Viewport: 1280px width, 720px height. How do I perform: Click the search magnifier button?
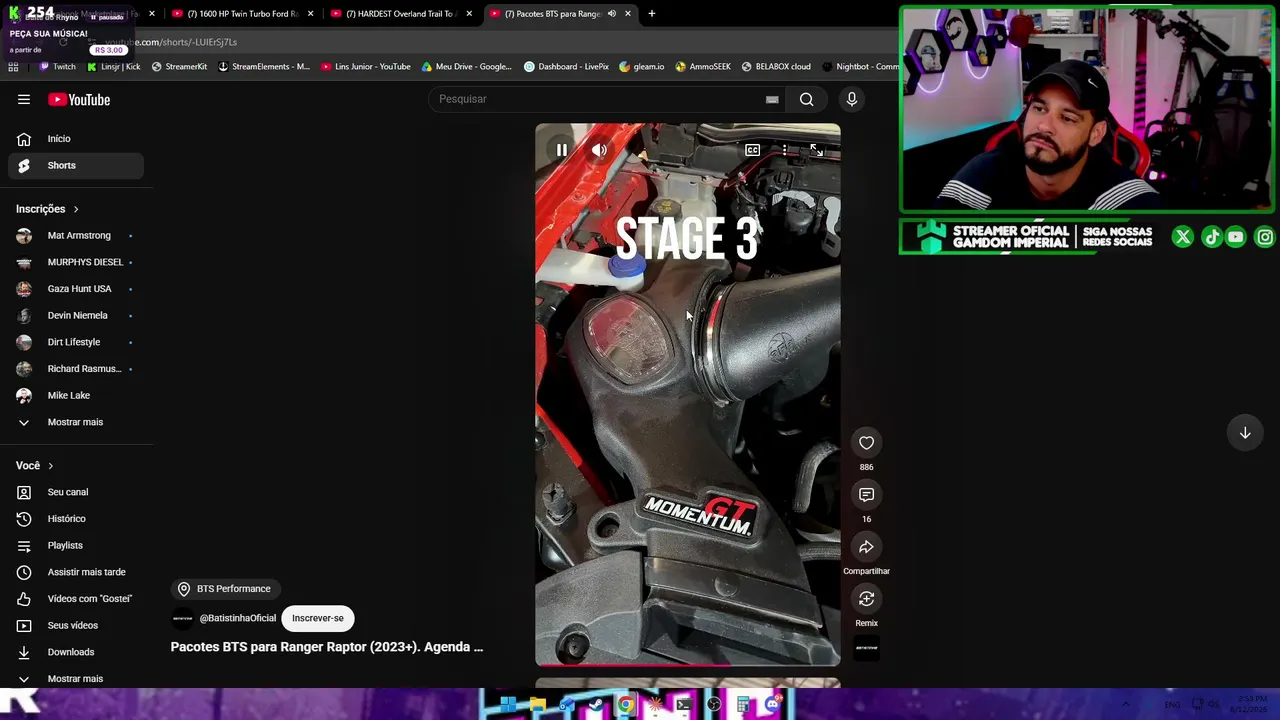coord(806,99)
